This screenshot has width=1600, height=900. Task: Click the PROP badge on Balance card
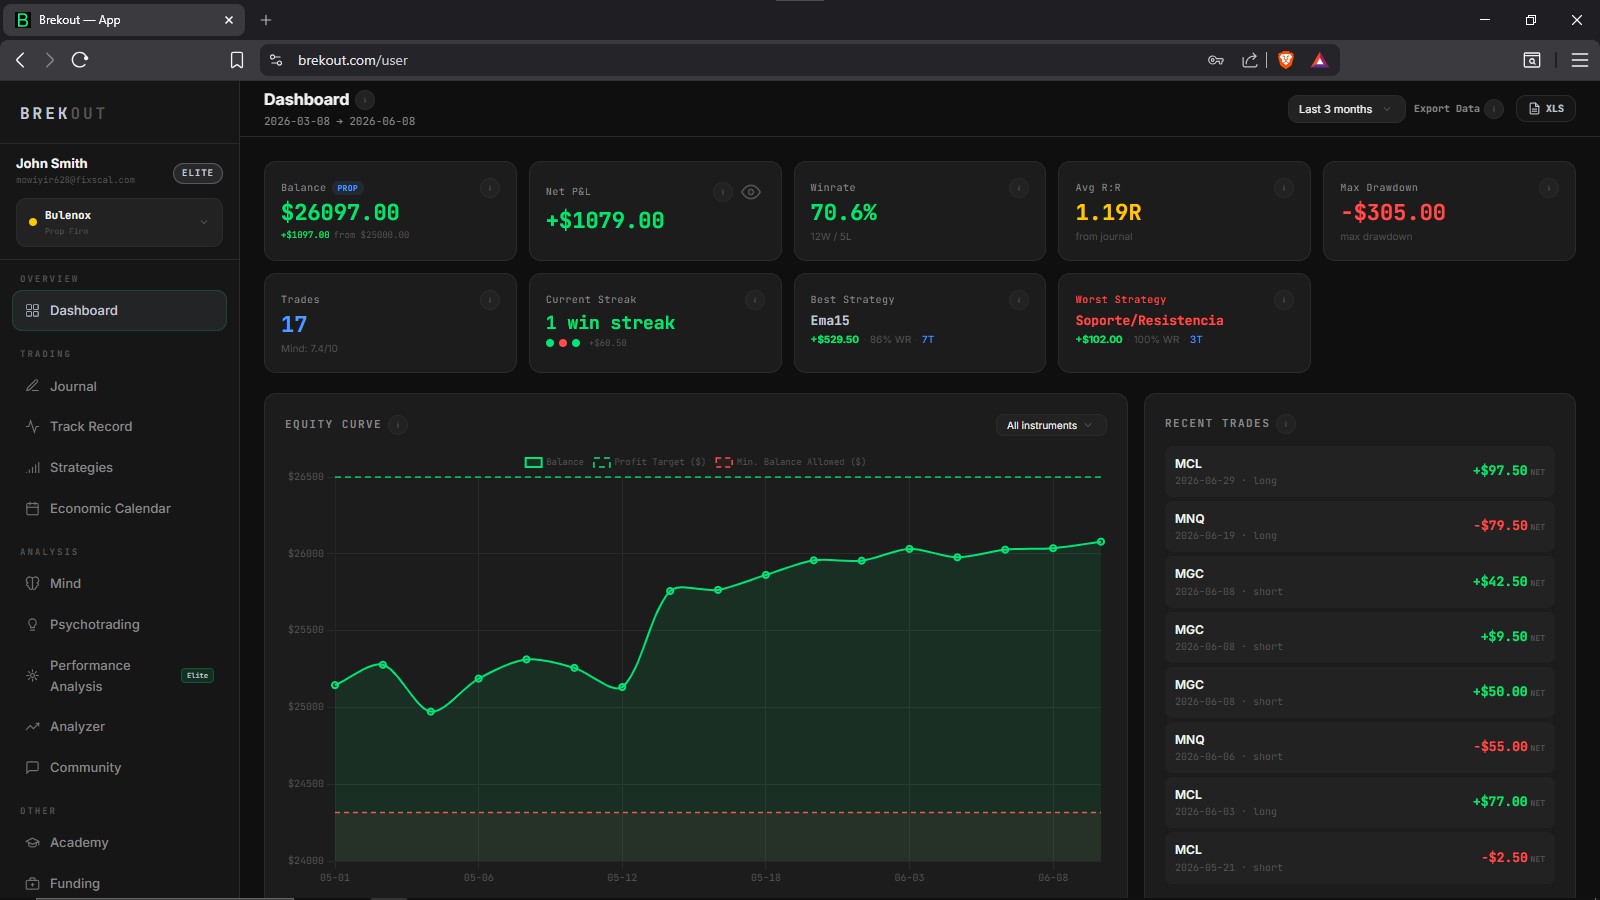(x=348, y=188)
